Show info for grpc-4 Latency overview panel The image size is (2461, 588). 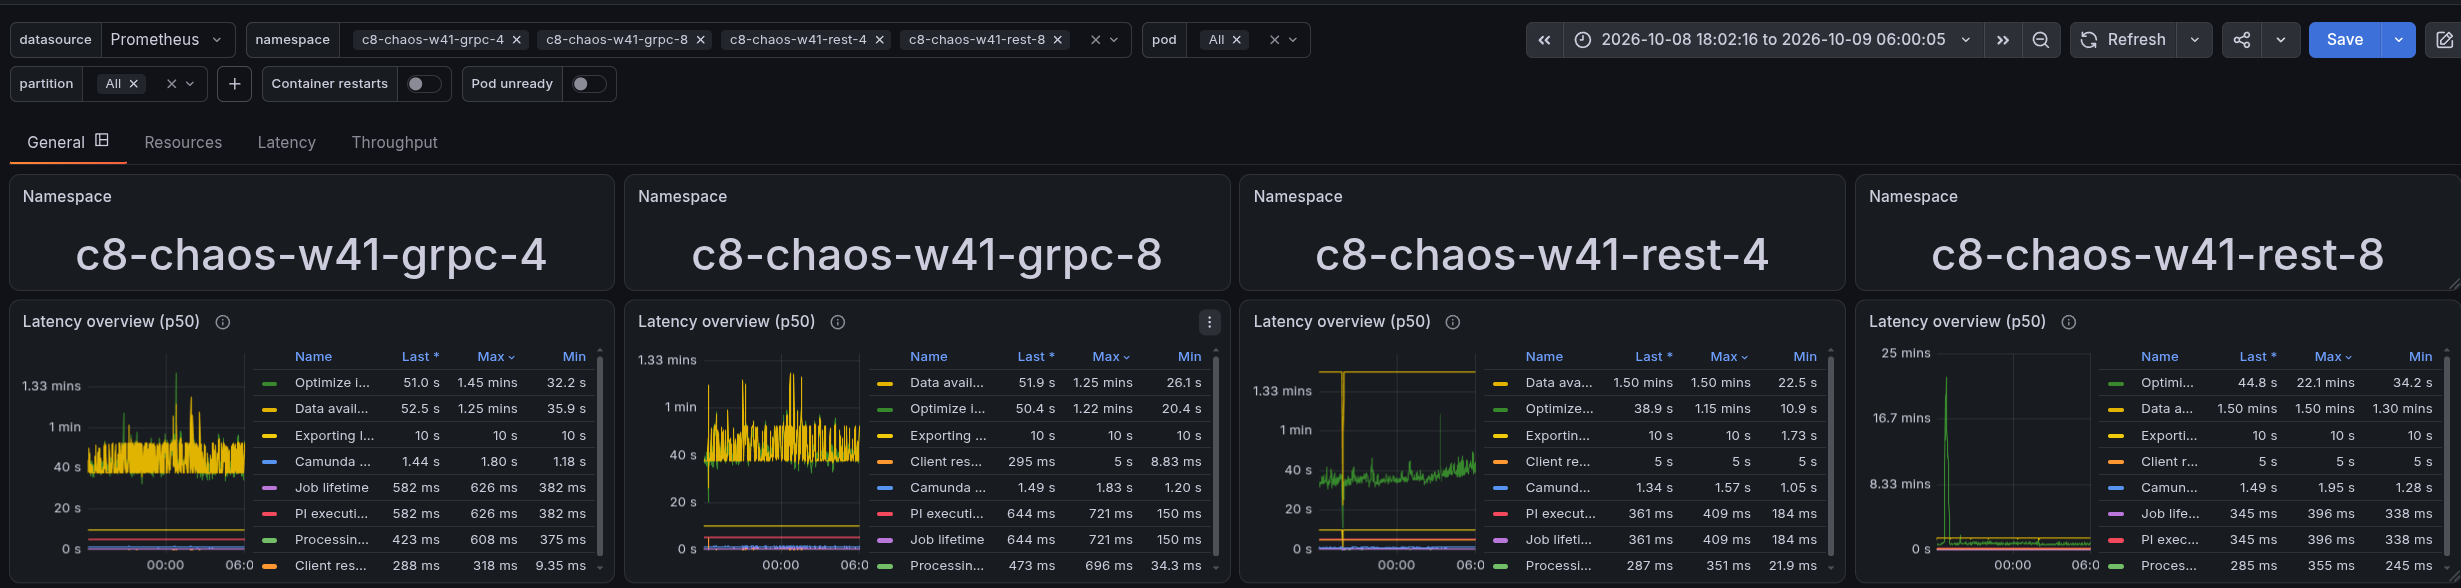tap(223, 322)
